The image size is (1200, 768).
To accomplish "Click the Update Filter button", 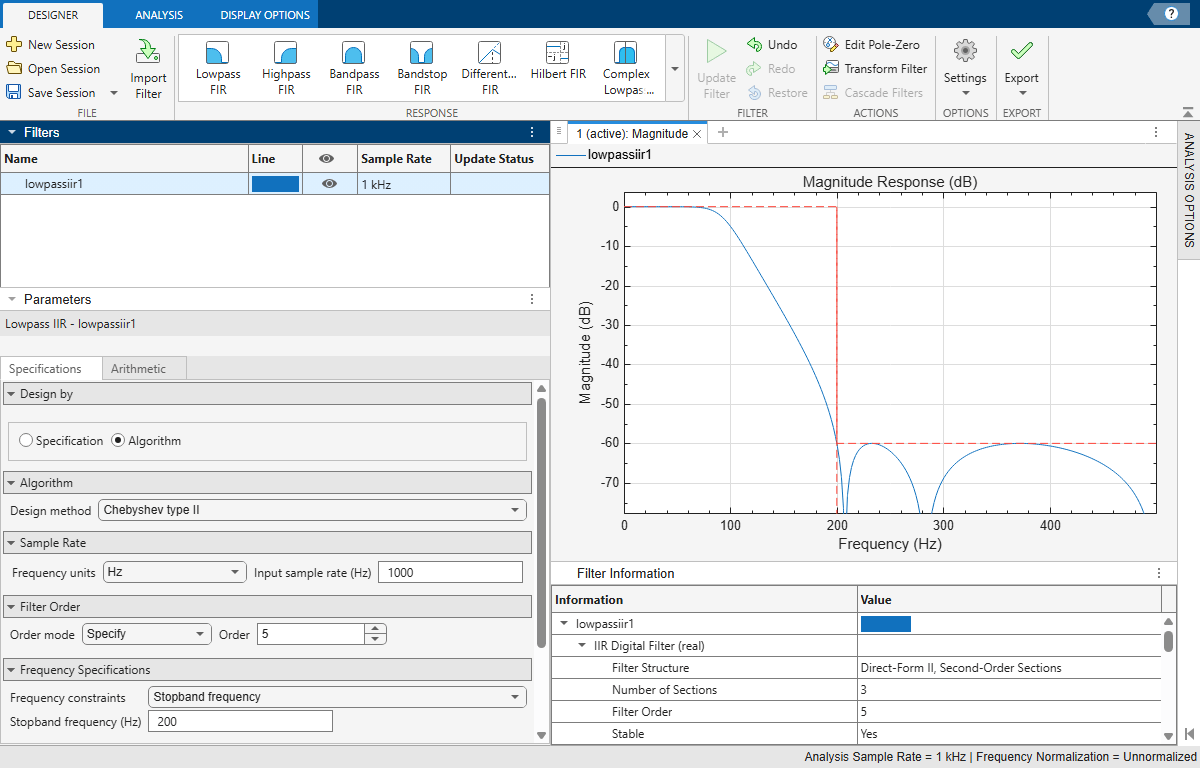I will tap(716, 69).
